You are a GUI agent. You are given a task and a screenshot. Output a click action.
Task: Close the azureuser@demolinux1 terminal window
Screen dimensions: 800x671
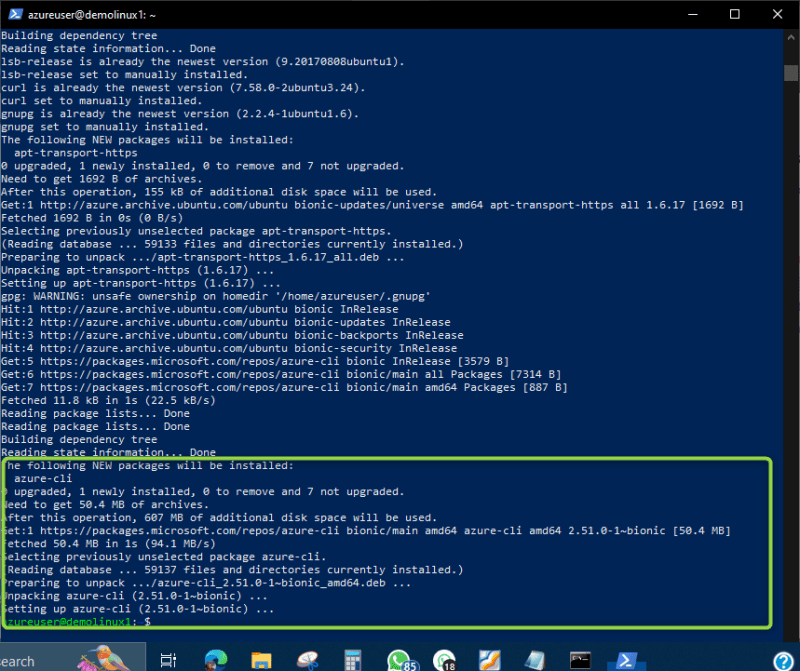click(x=777, y=14)
